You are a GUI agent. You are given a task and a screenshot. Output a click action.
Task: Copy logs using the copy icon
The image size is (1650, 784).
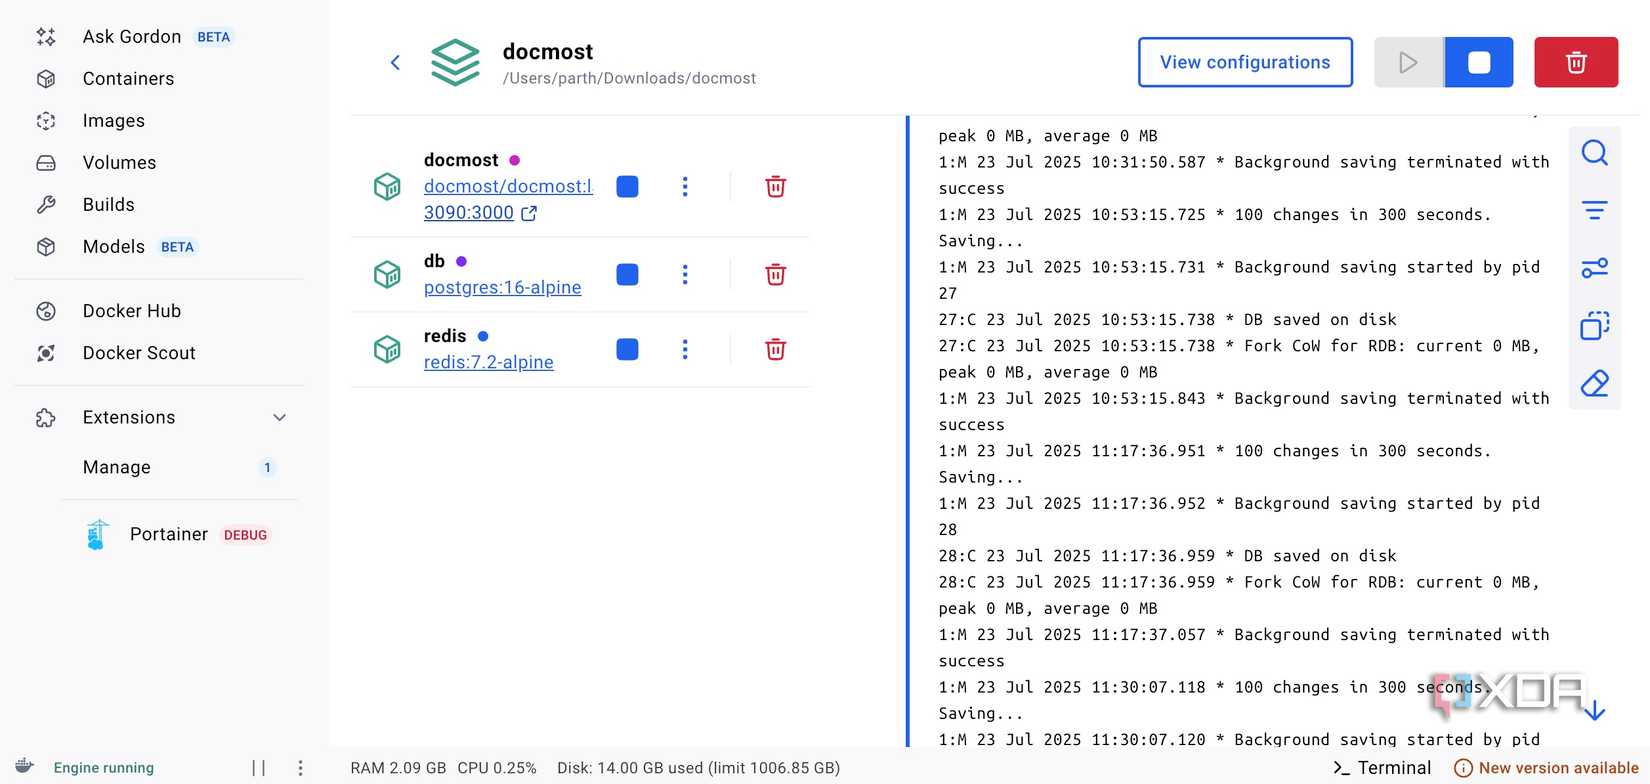point(1594,326)
